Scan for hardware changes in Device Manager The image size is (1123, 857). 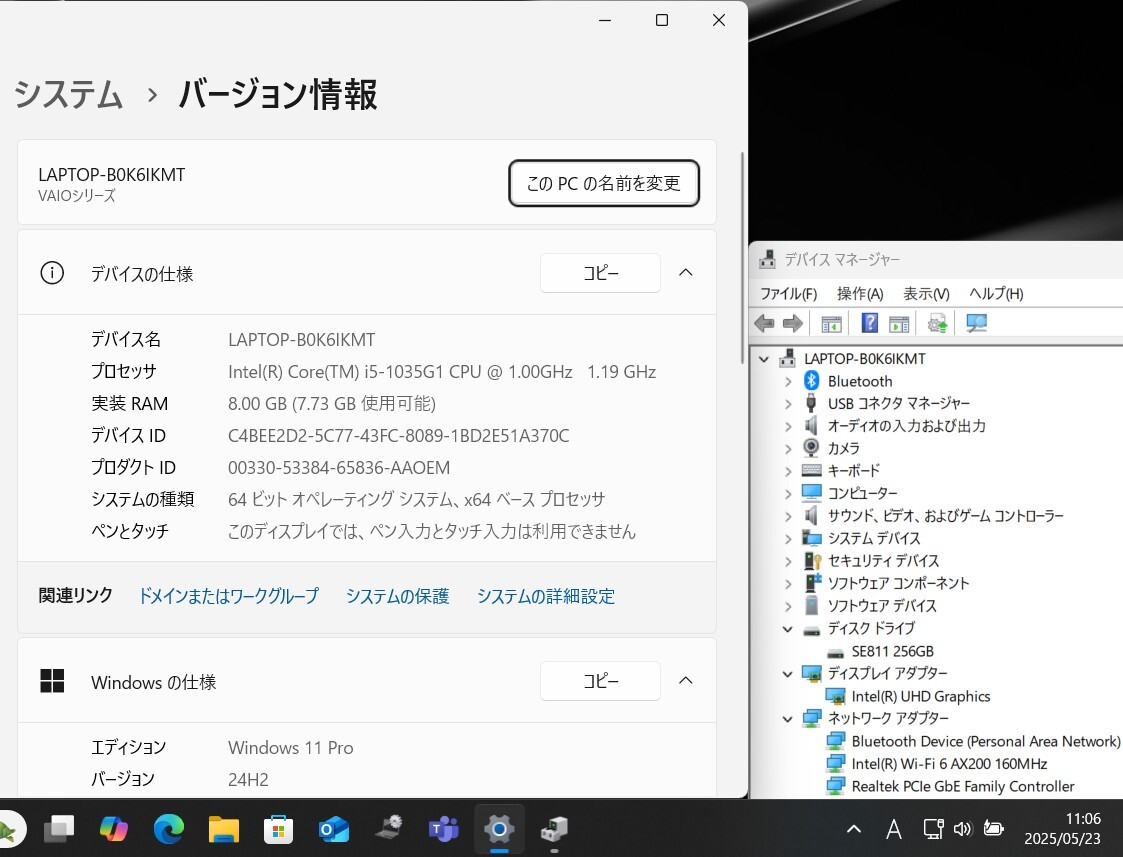[976, 324]
